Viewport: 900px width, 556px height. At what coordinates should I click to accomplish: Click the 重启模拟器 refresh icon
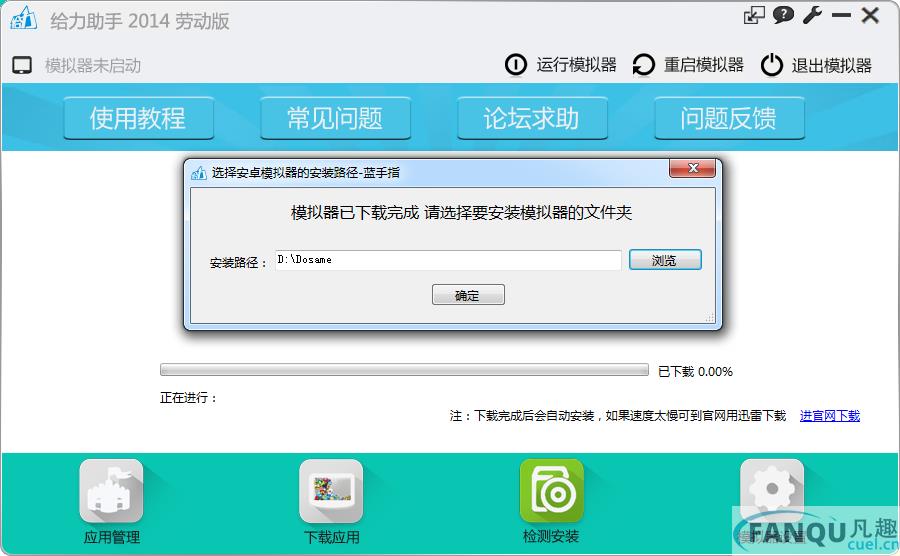coord(643,64)
